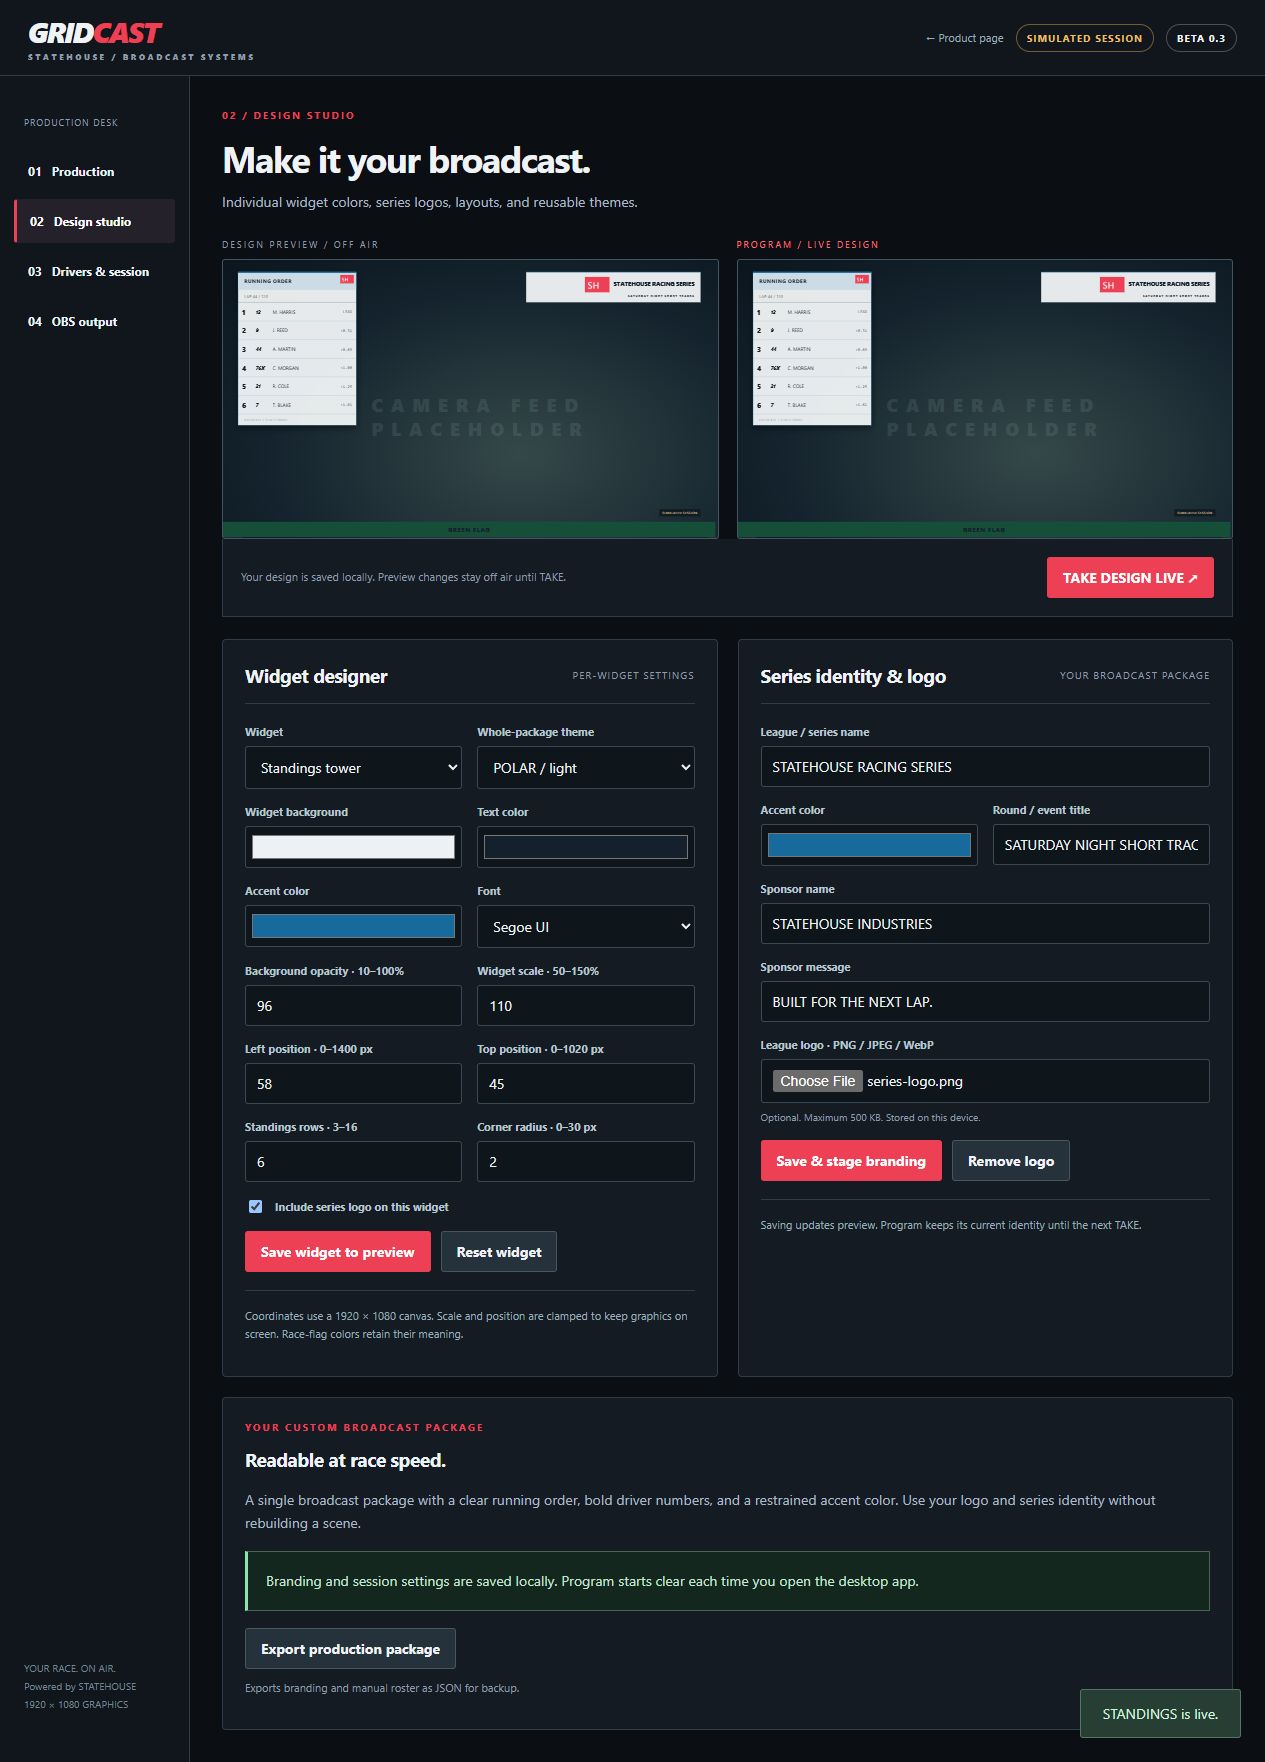Focus the Widget scale field
This screenshot has width=1265, height=1762.
585,1006
